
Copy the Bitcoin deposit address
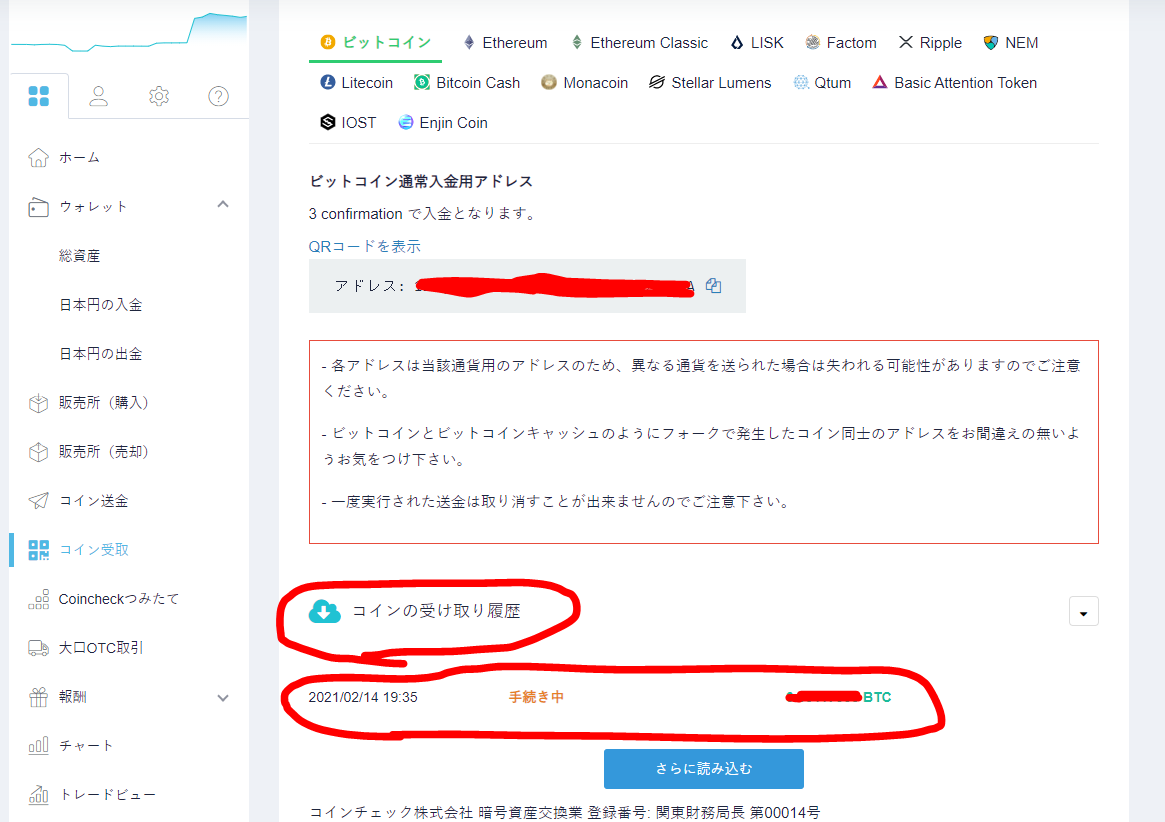(713, 285)
